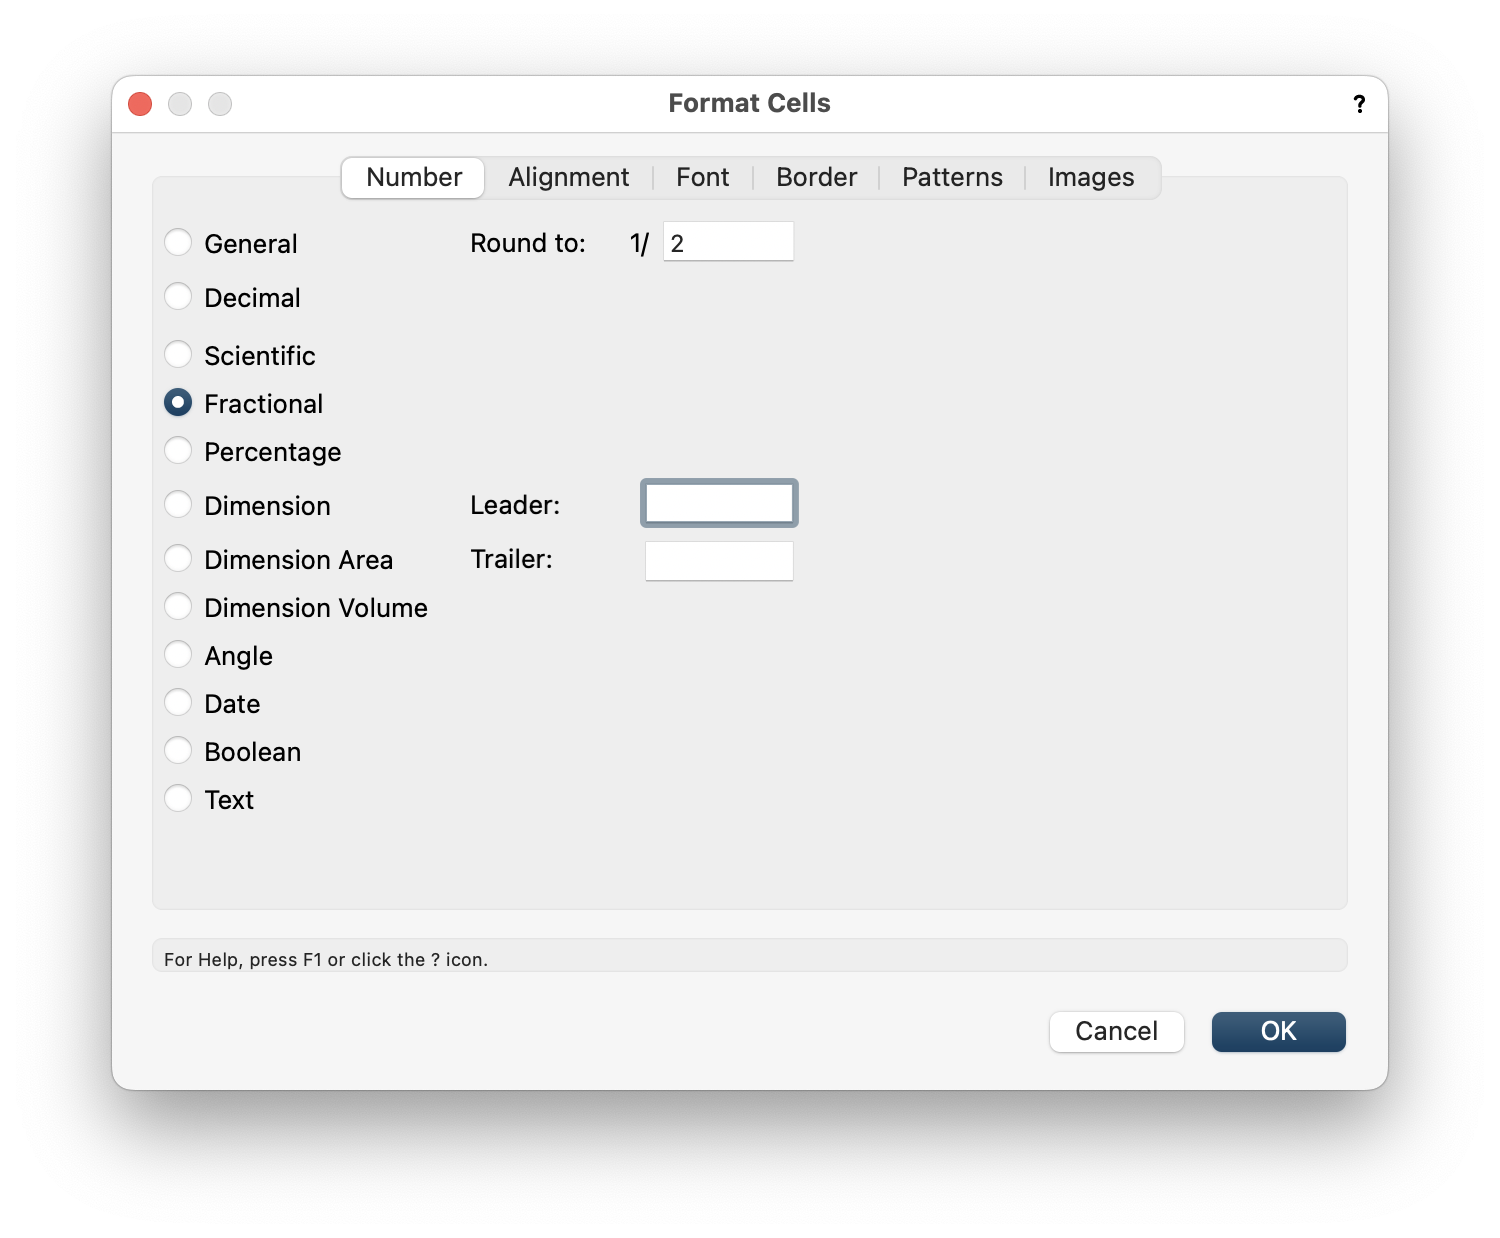Select the Date format radio button
This screenshot has width=1500, height=1238.
178,703
